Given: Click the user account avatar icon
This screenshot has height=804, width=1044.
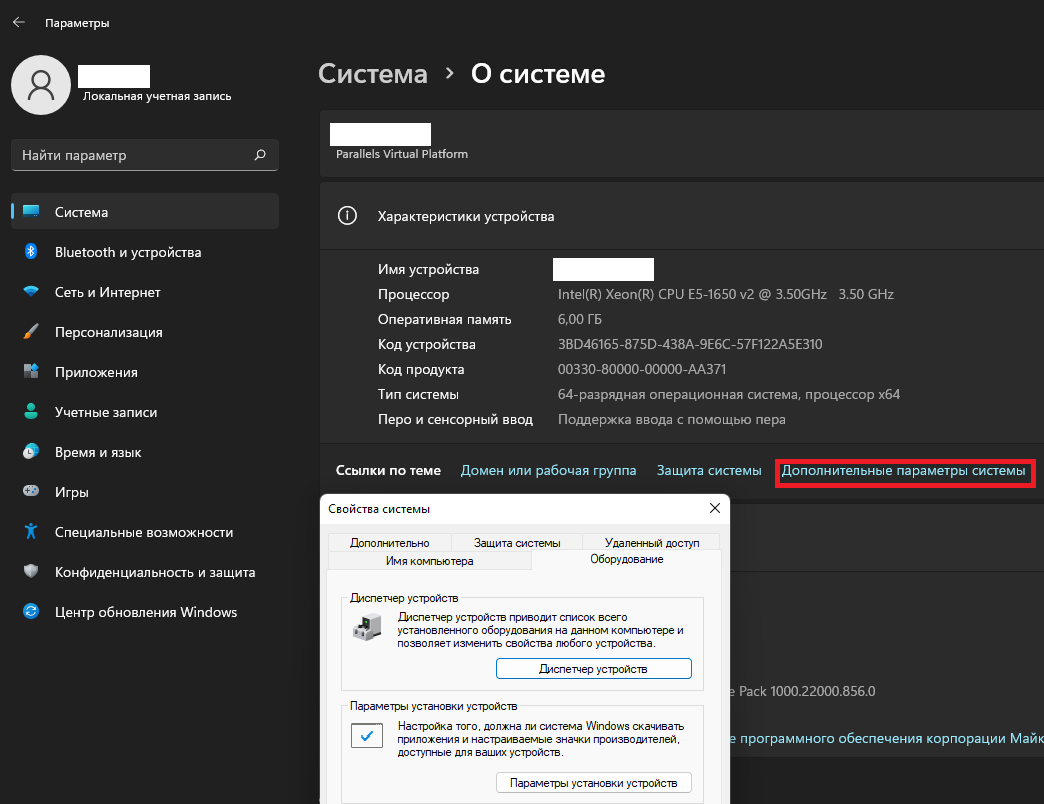Looking at the screenshot, I should click(40, 85).
